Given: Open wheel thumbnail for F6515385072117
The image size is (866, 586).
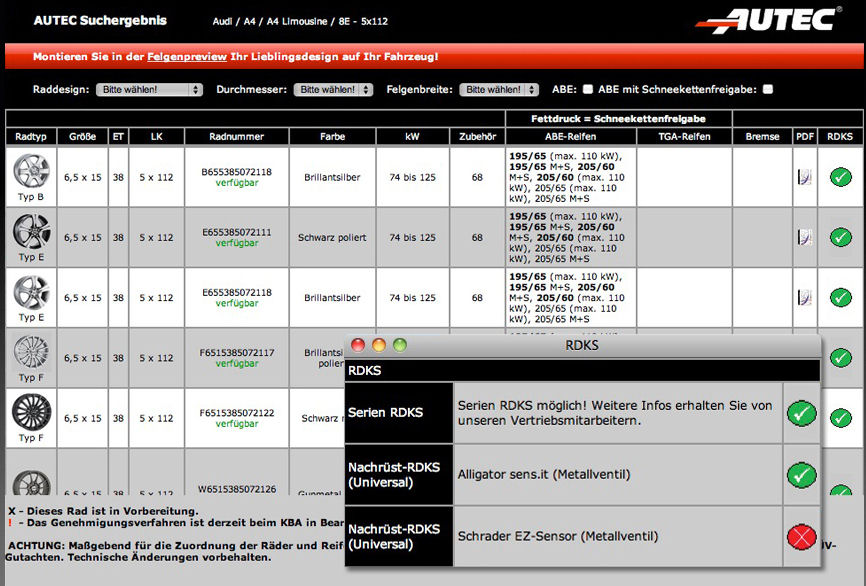Looking at the screenshot, I should click(x=31, y=352).
